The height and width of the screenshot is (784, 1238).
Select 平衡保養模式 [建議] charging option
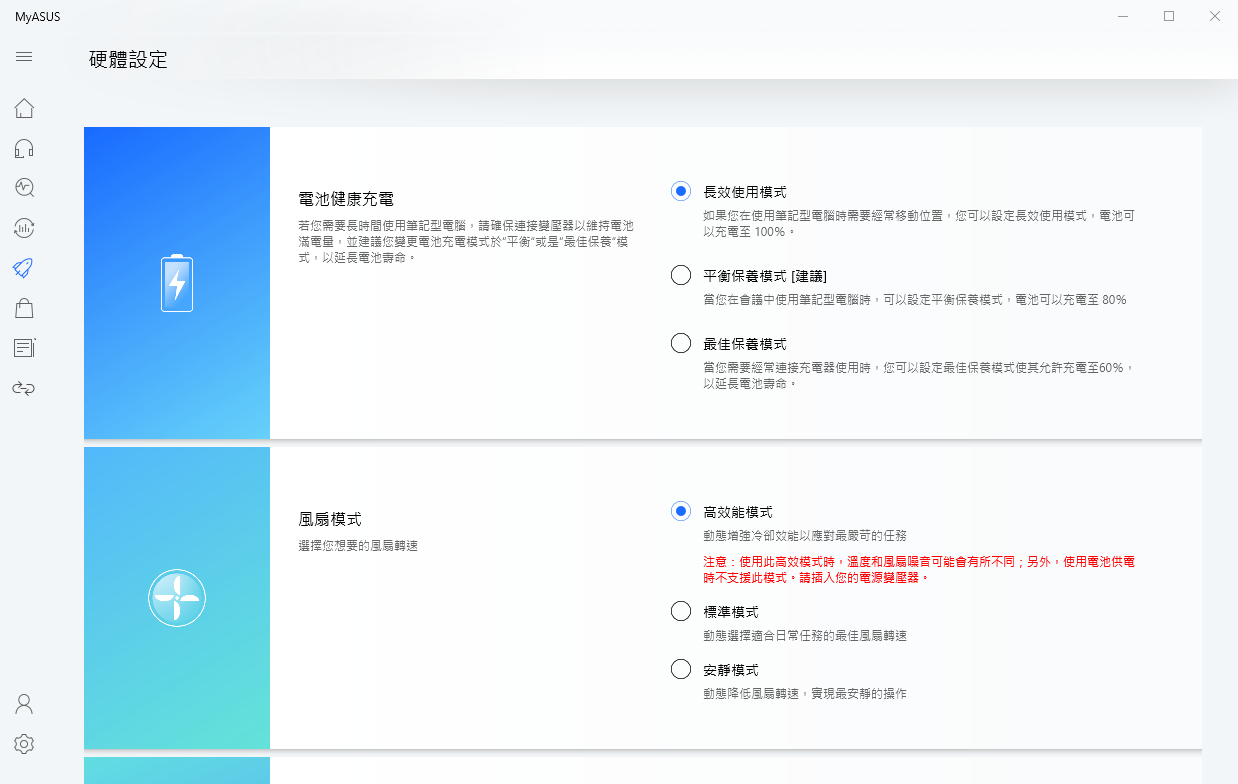(x=681, y=275)
